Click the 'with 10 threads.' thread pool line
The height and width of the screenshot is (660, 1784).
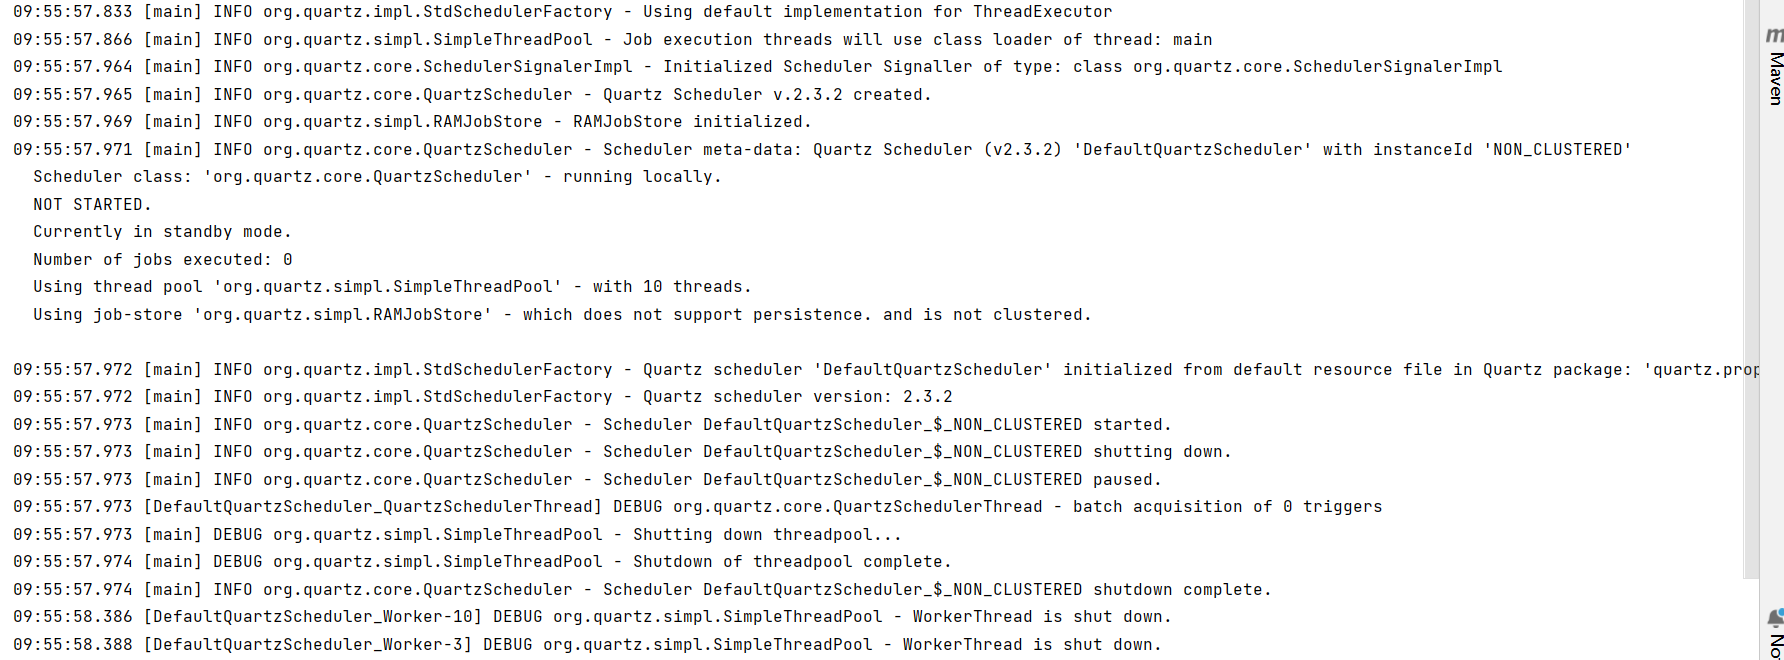[x=392, y=287]
